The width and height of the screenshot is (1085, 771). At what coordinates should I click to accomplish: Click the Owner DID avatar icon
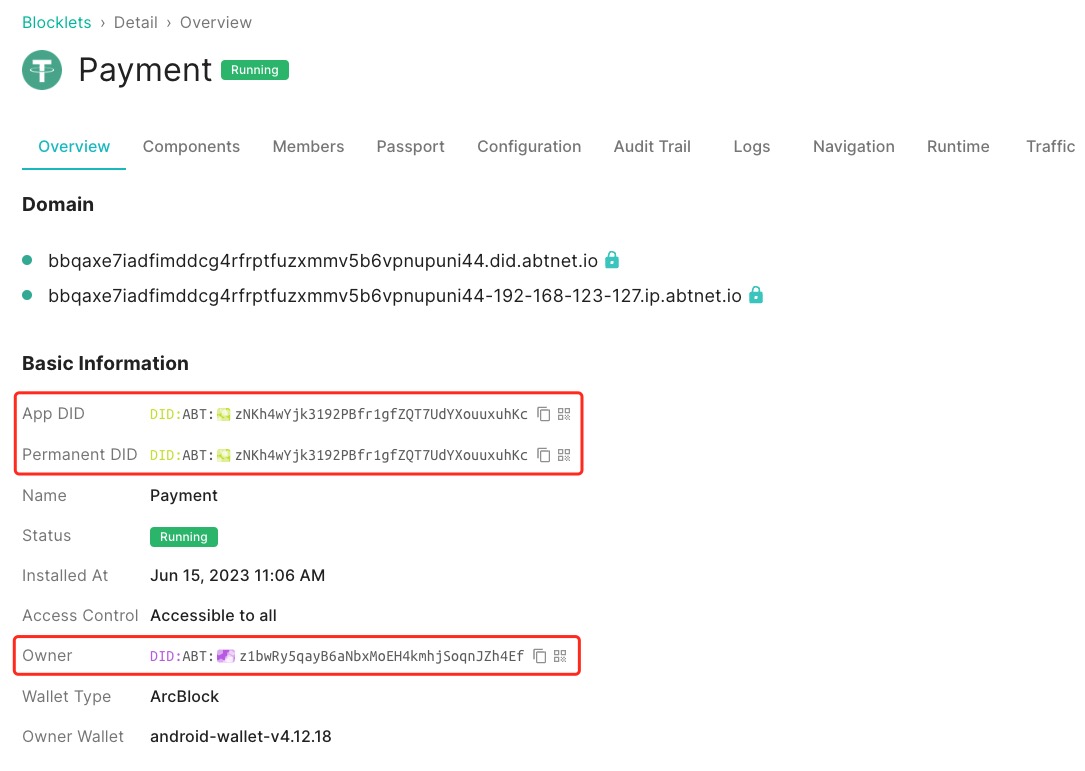click(226, 656)
